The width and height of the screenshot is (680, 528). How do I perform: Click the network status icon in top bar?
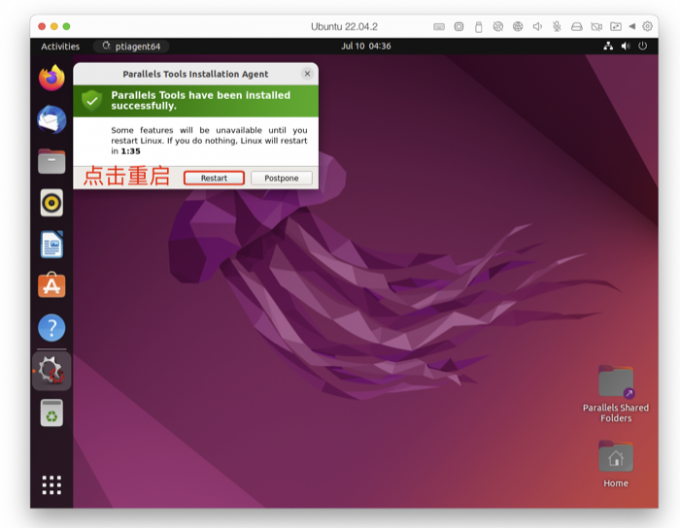608,46
